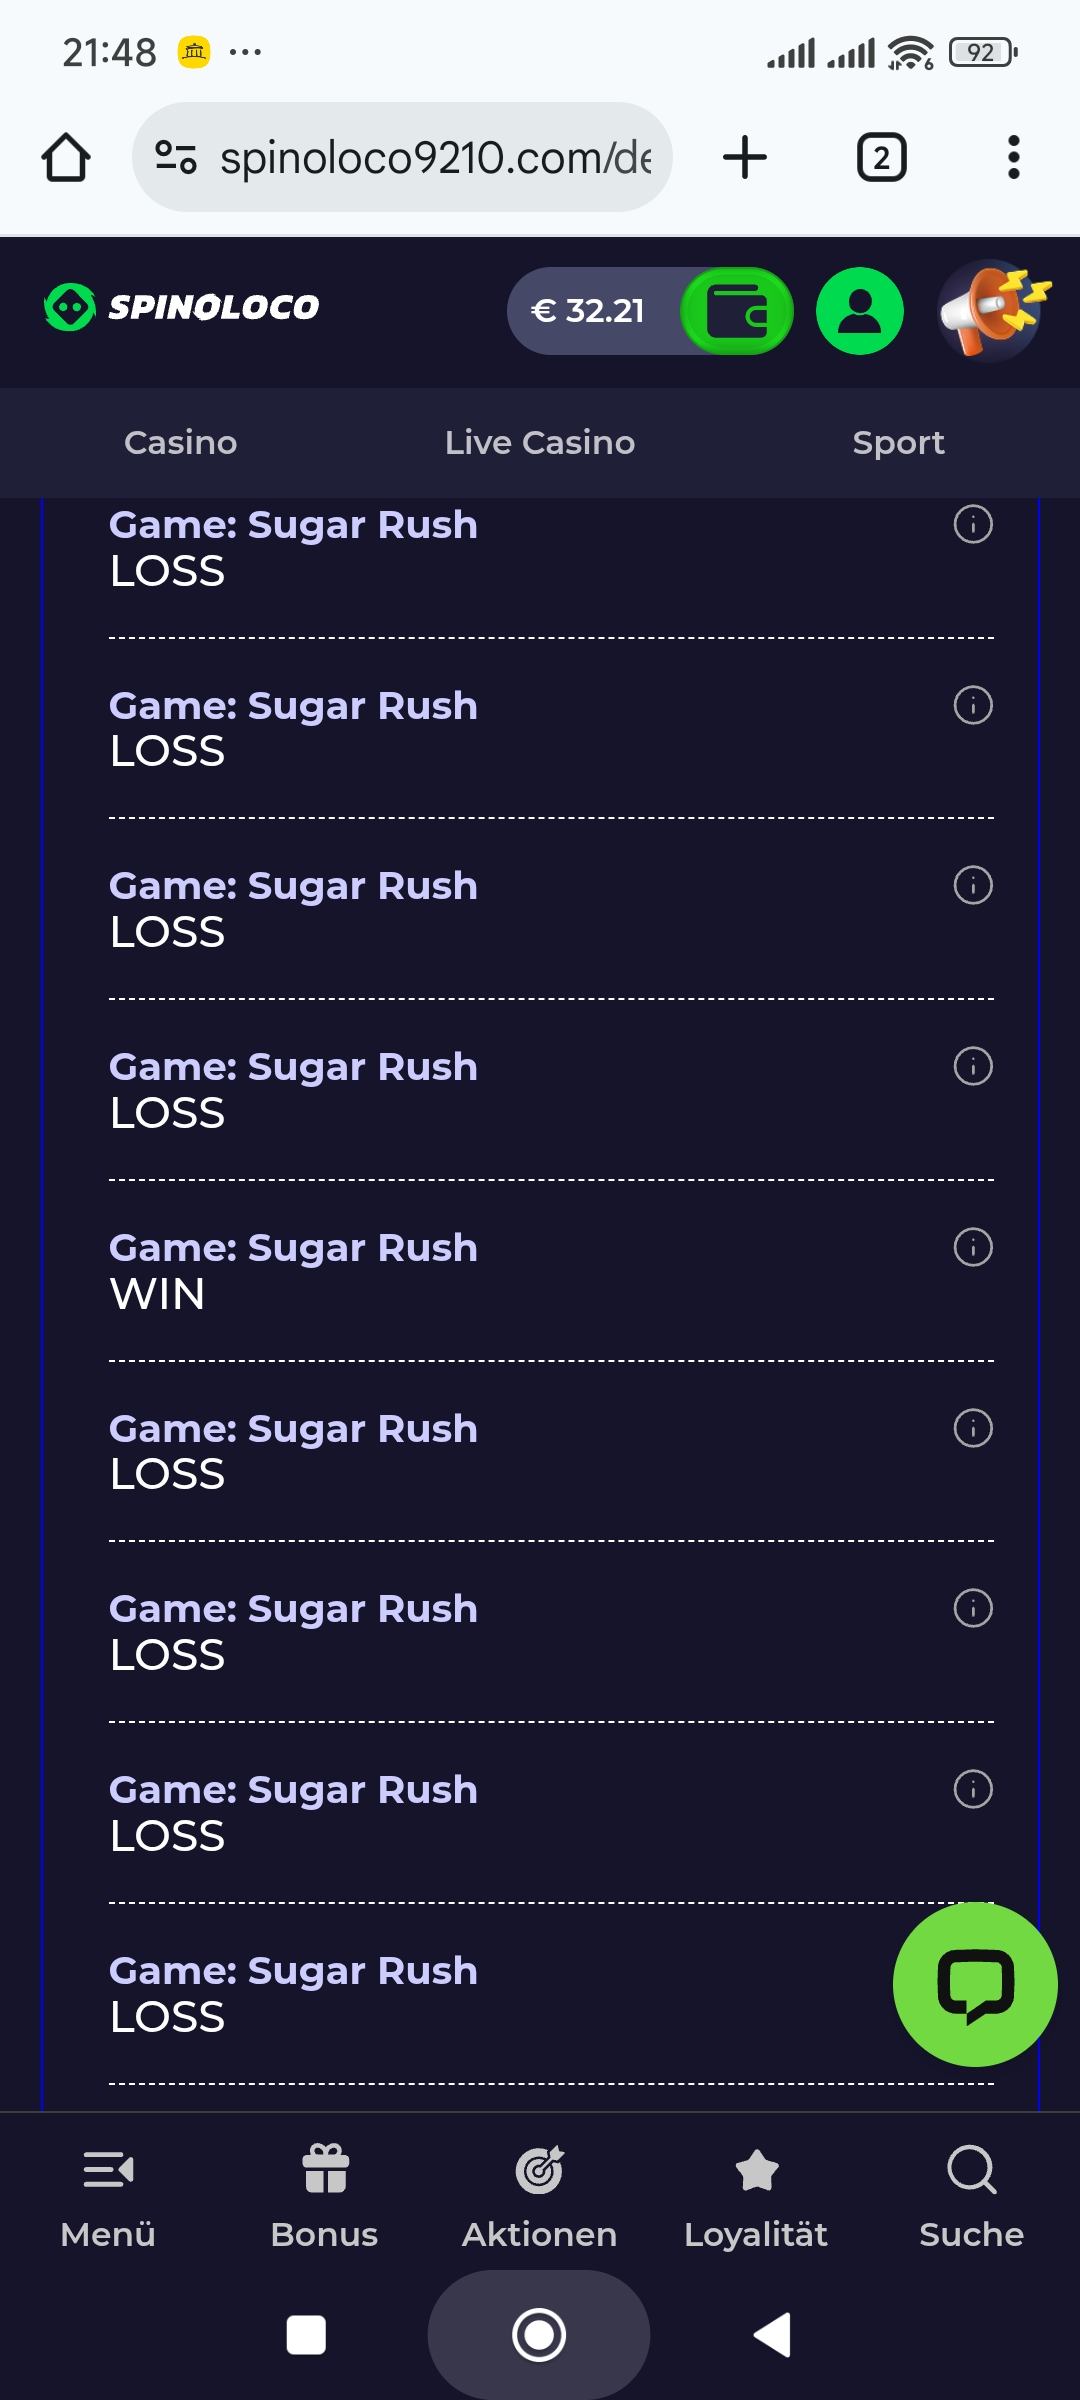The height and width of the screenshot is (2400, 1080).
Task: Open Bonus gift icon in bottom bar
Action: [325, 2170]
